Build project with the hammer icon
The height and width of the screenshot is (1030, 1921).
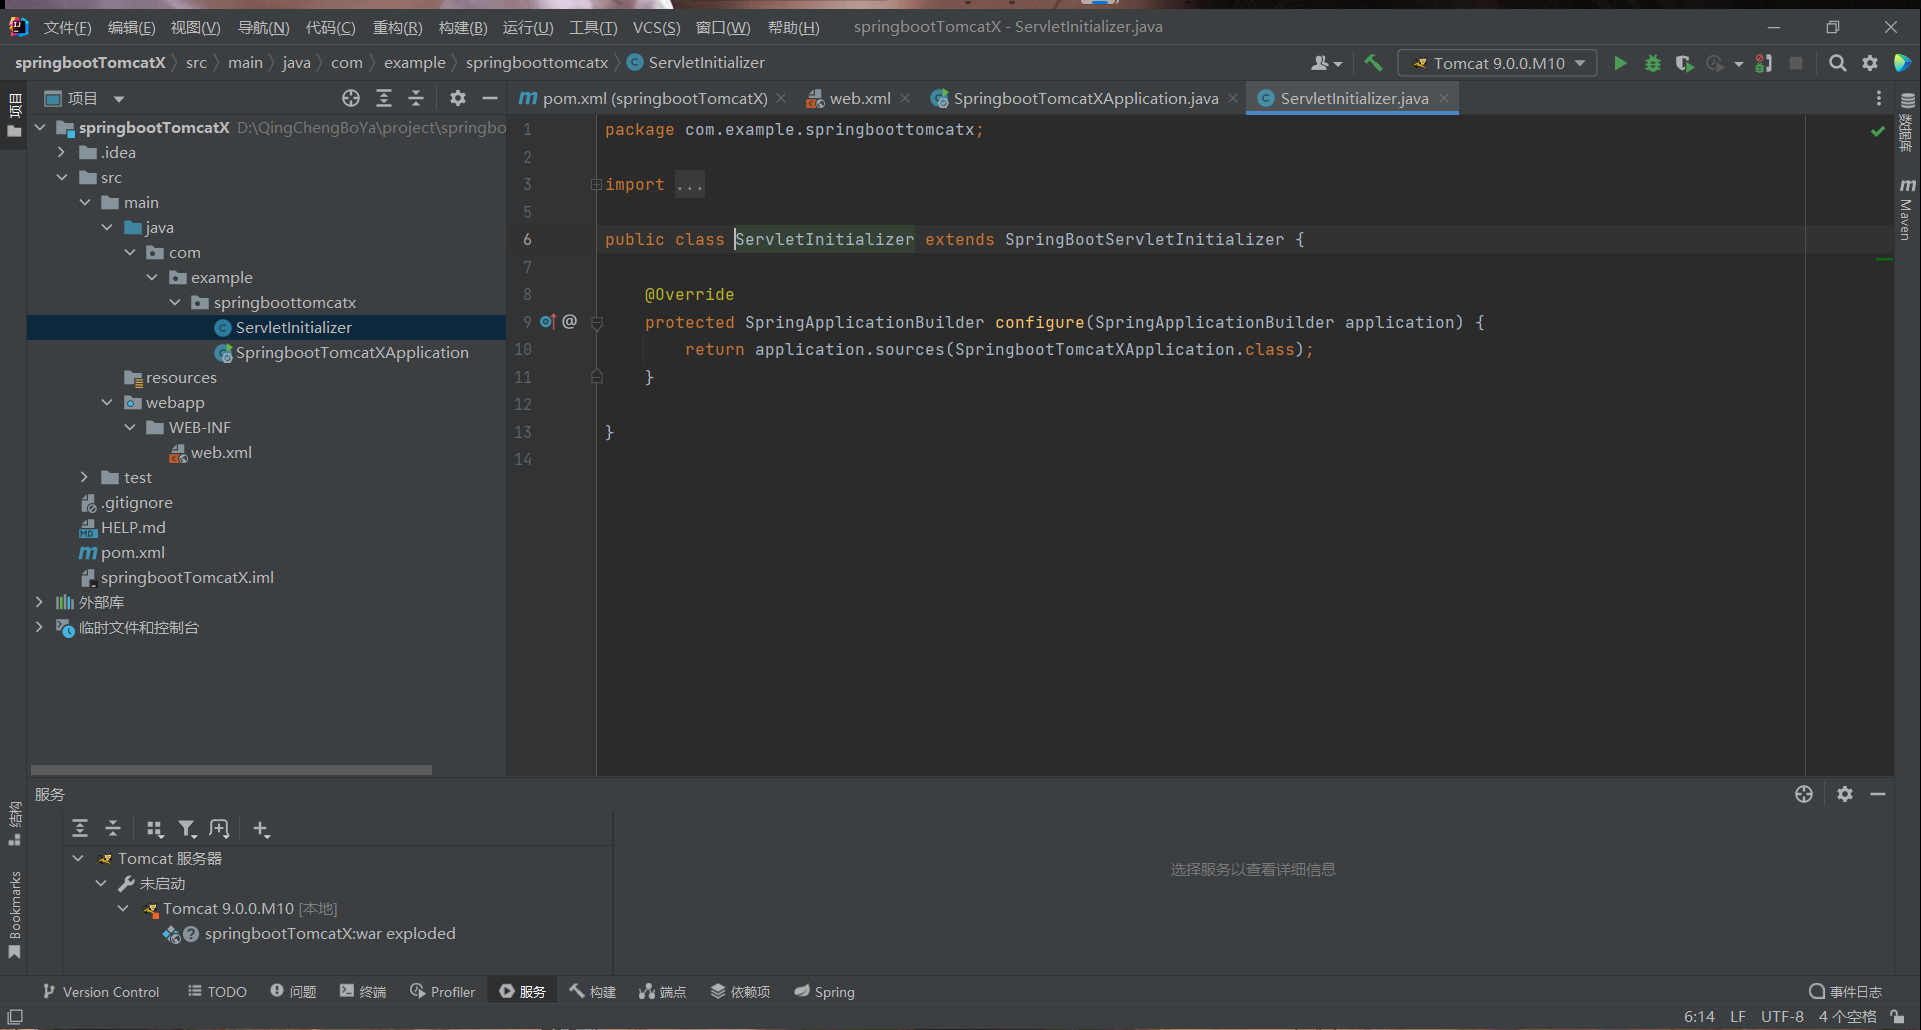click(x=1374, y=63)
